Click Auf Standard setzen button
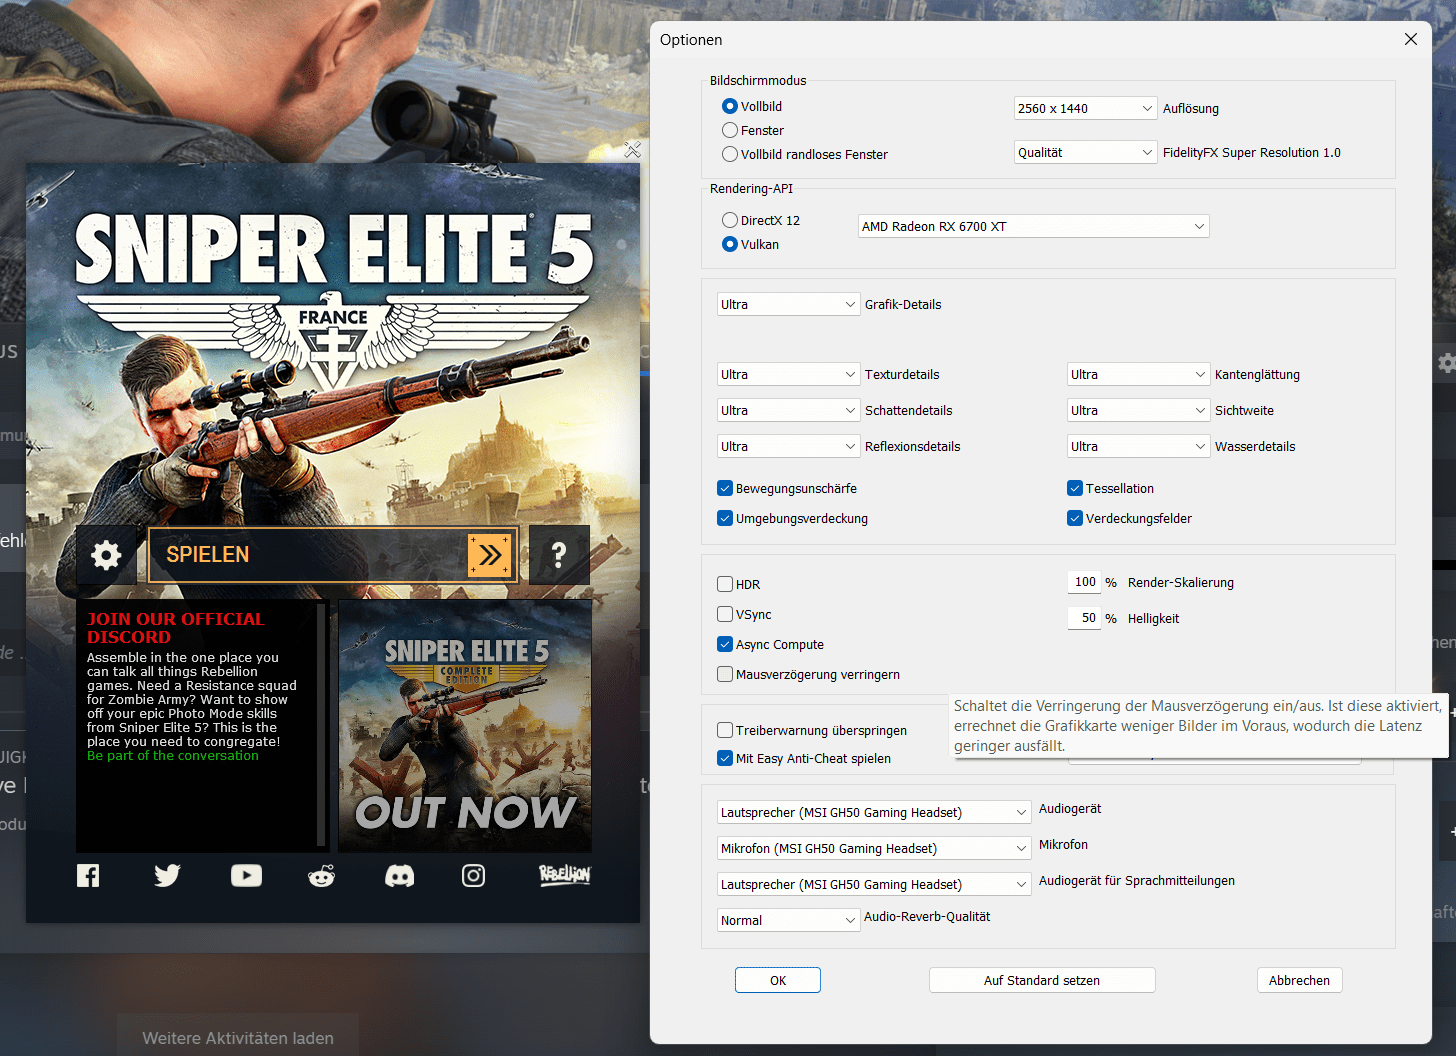 tap(1042, 980)
